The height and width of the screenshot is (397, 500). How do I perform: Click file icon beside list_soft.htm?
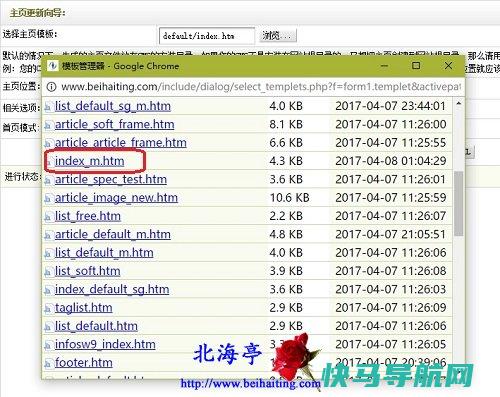(x=48, y=272)
